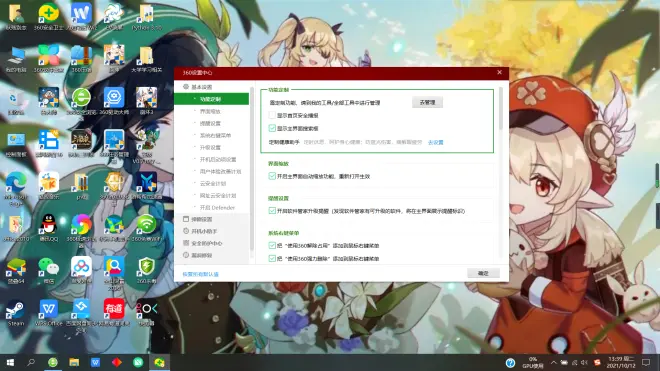The width and height of the screenshot is (660, 371).
Task: Open 360安全卫士 desktop icon
Action: click(49, 16)
